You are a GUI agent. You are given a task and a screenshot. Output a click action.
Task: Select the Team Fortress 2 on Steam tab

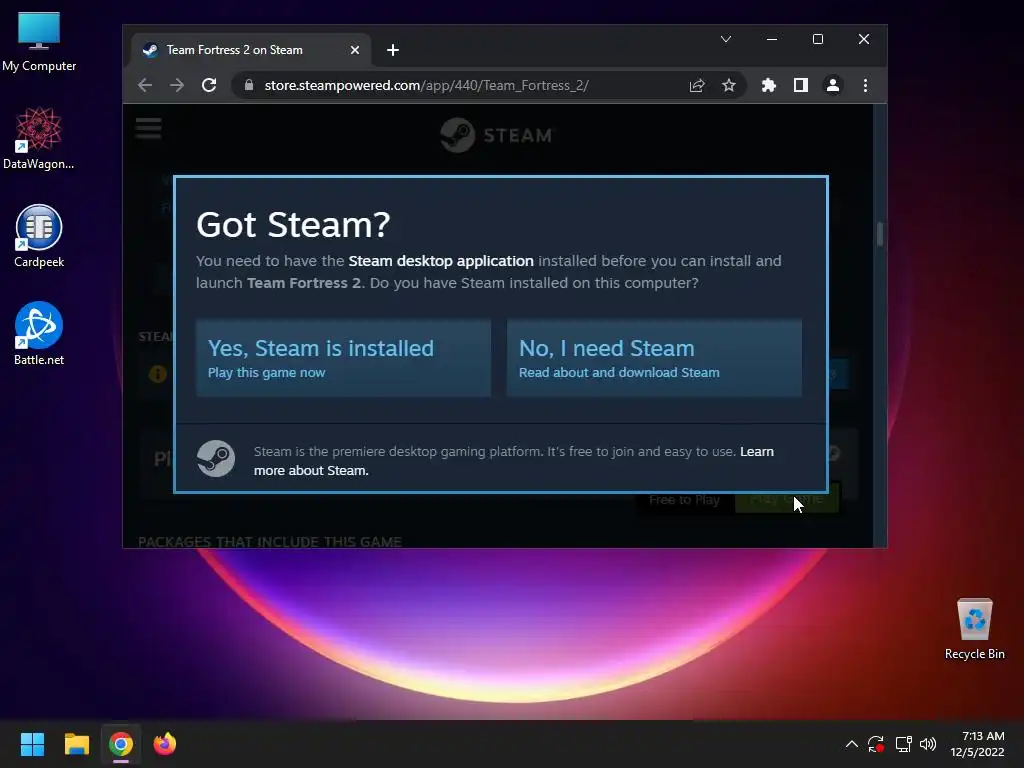(x=251, y=50)
